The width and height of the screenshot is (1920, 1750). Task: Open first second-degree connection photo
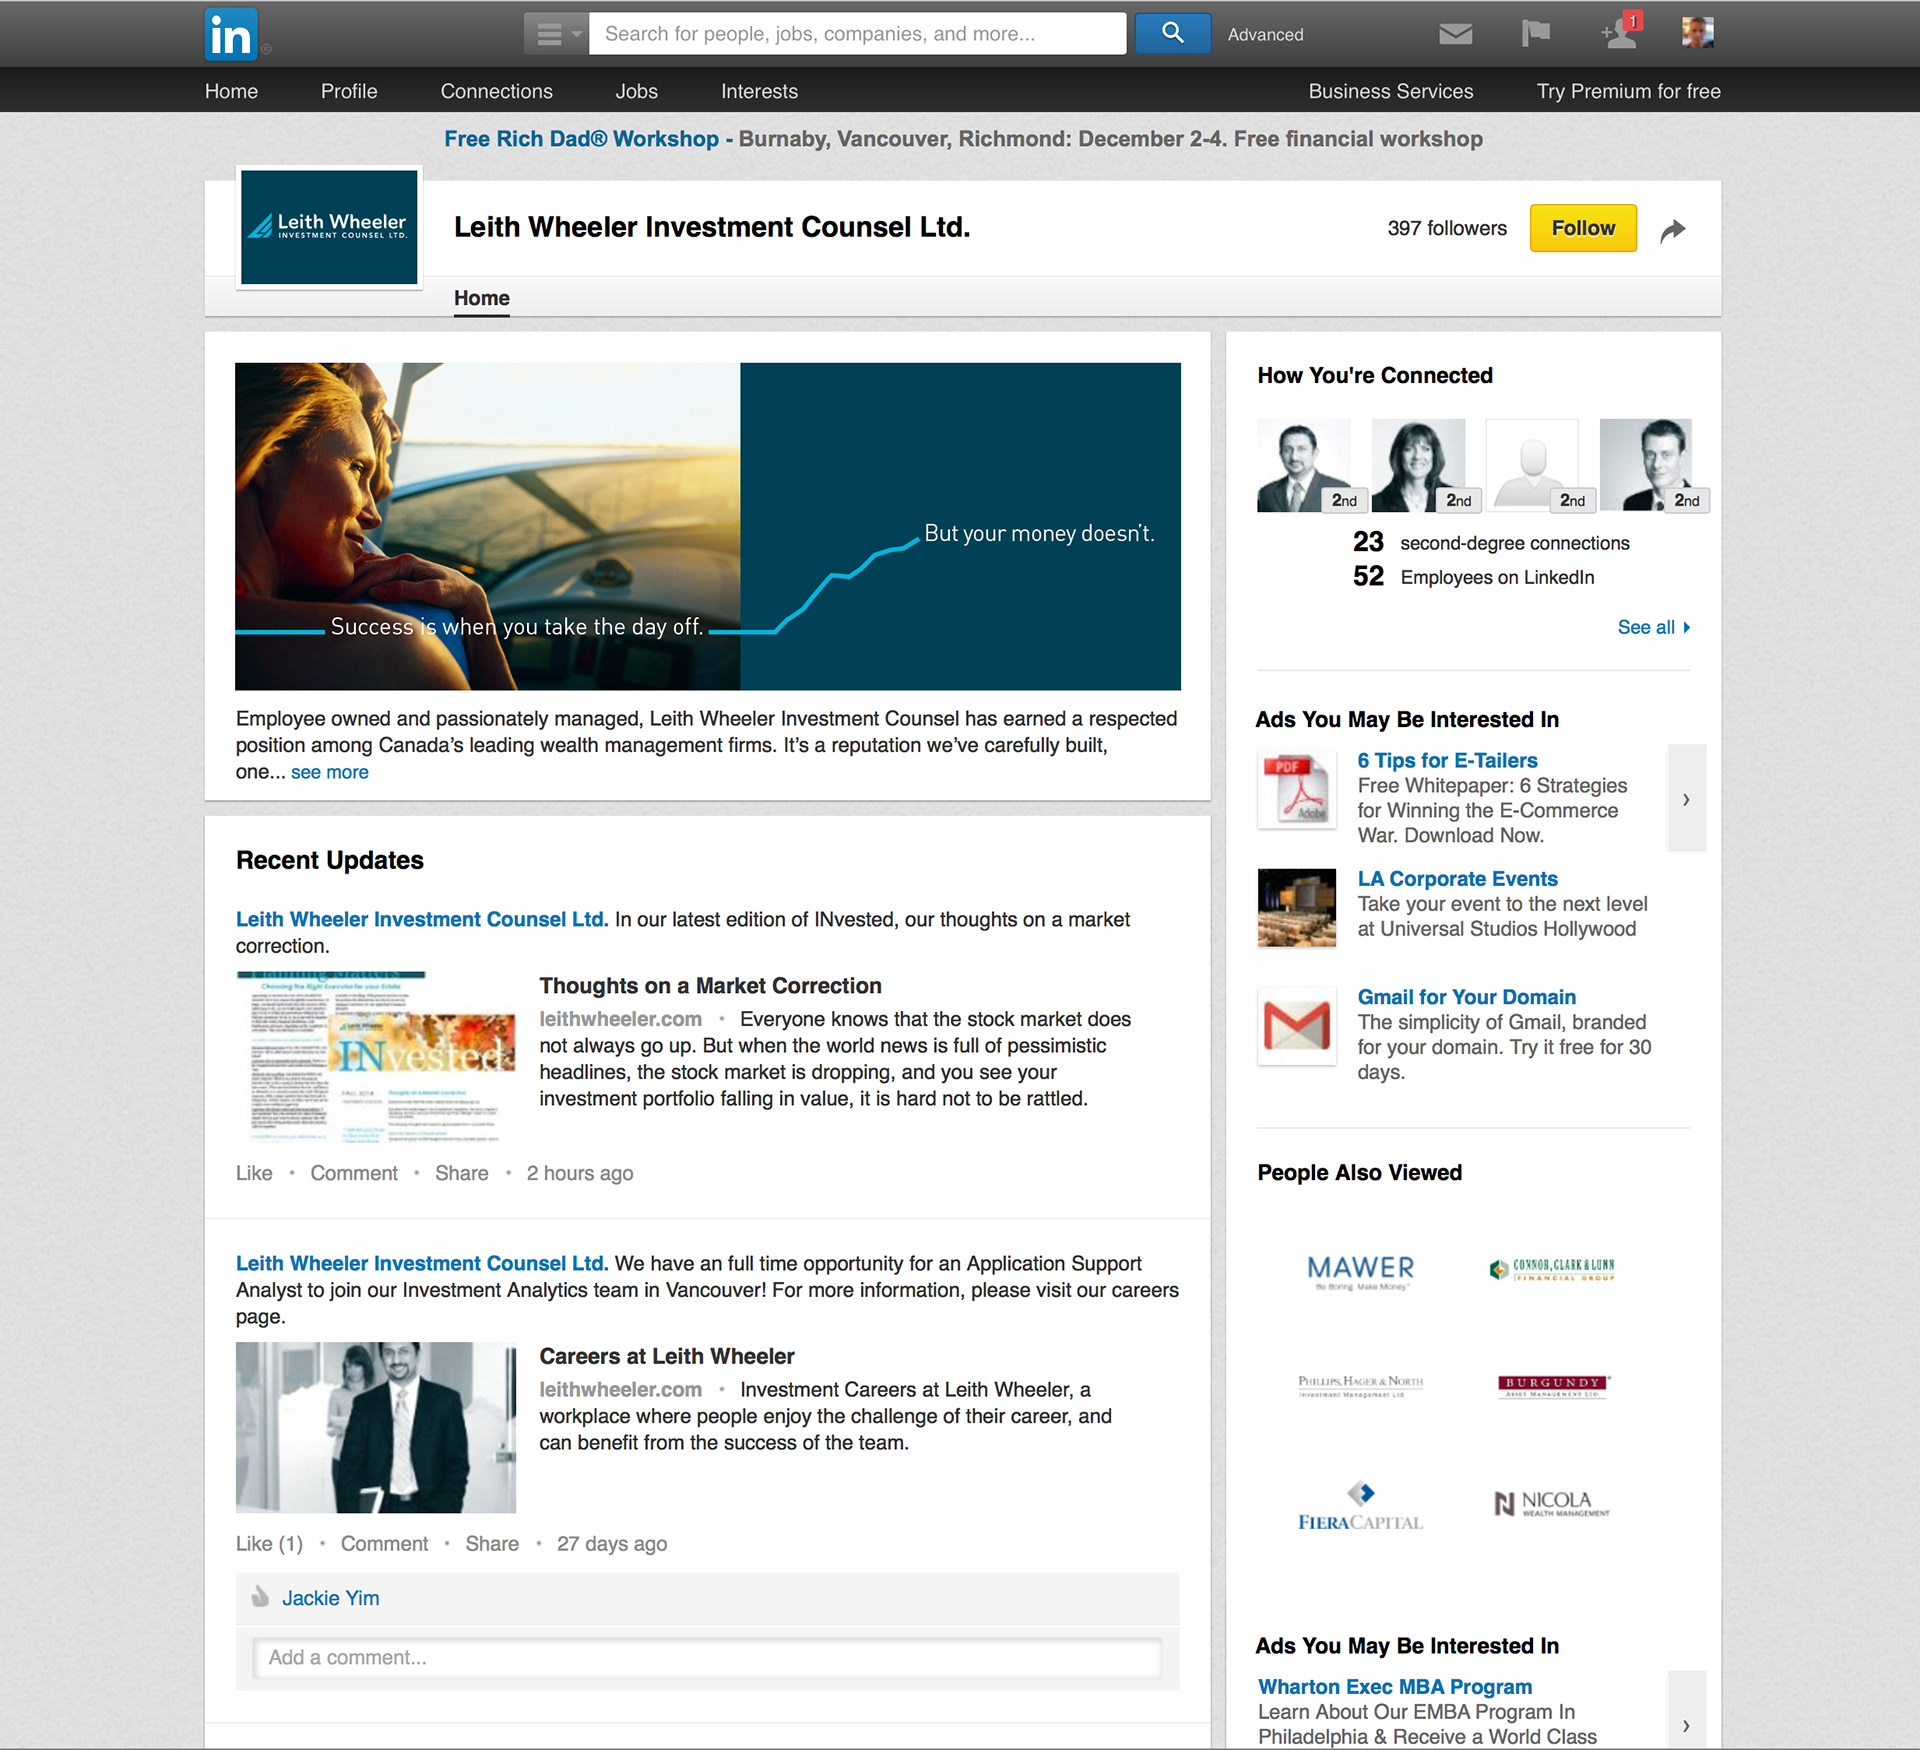(1304, 465)
